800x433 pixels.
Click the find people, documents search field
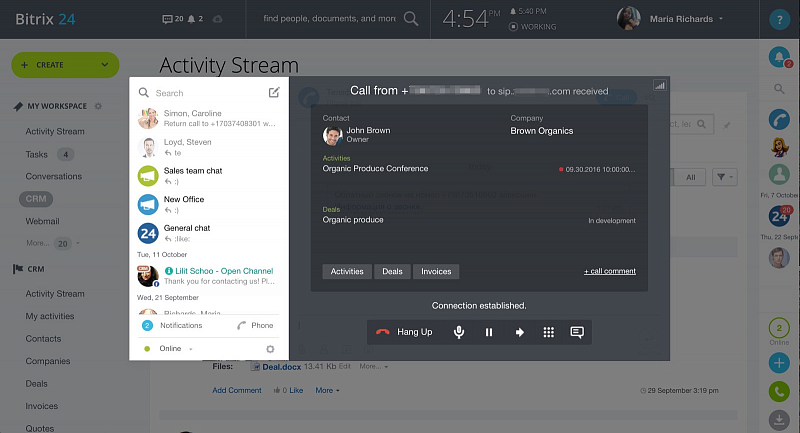330,18
